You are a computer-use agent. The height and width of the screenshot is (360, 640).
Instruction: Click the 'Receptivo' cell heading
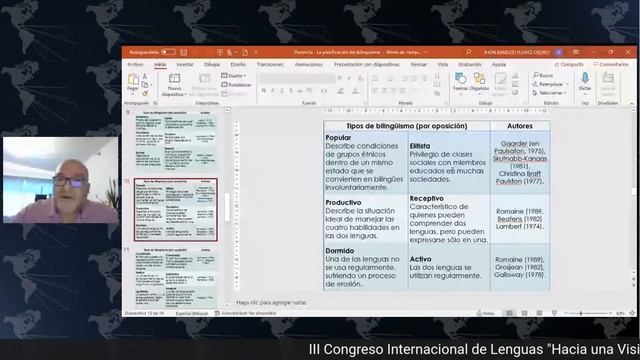tap(427, 198)
